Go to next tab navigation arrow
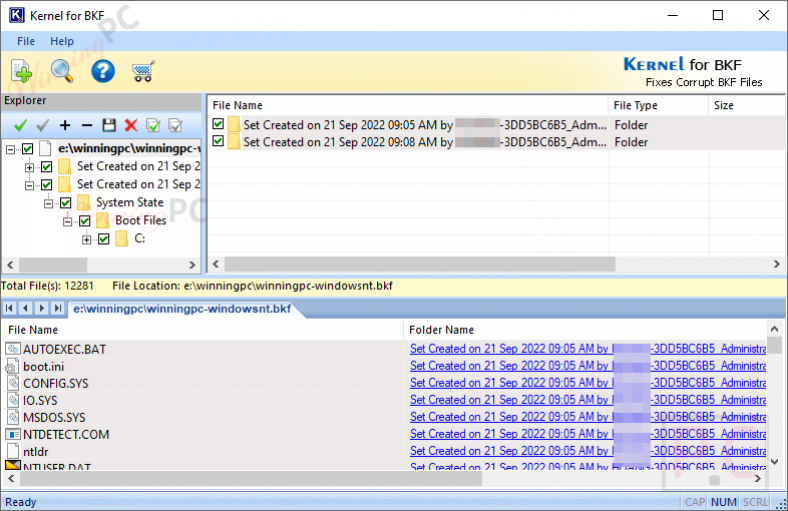The width and height of the screenshot is (788, 511). (x=42, y=308)
